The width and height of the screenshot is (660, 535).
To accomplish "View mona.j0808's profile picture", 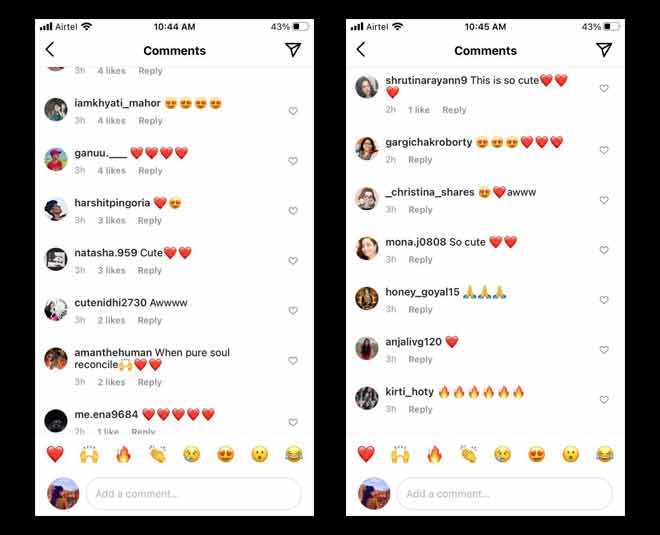I will (367, 248).
